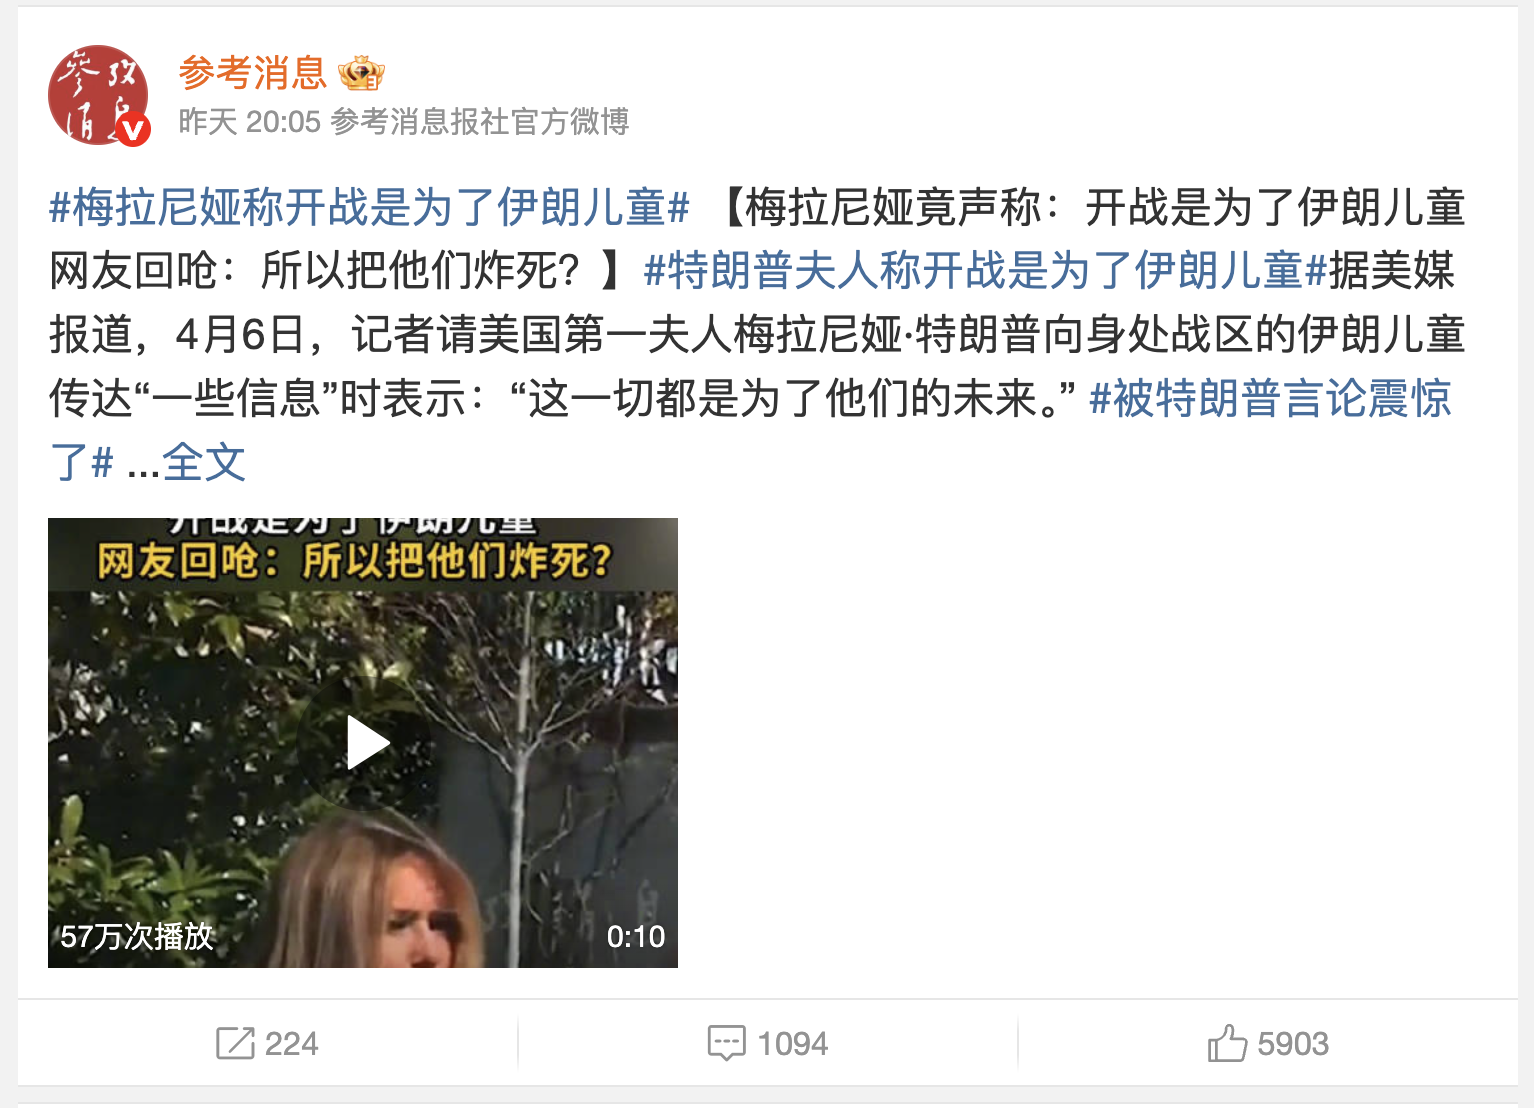
Task: Click the repost icon beside 224
Action: pos(235,1043)
